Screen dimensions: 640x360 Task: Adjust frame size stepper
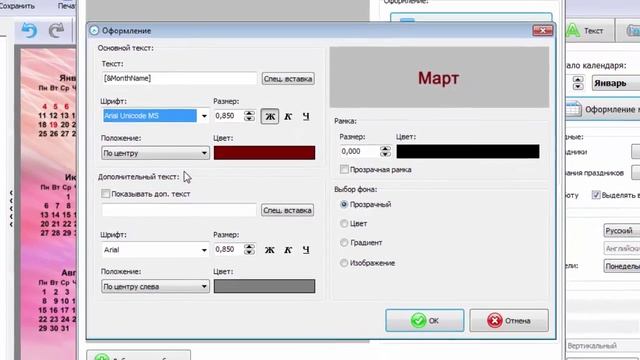coord(385,151)
